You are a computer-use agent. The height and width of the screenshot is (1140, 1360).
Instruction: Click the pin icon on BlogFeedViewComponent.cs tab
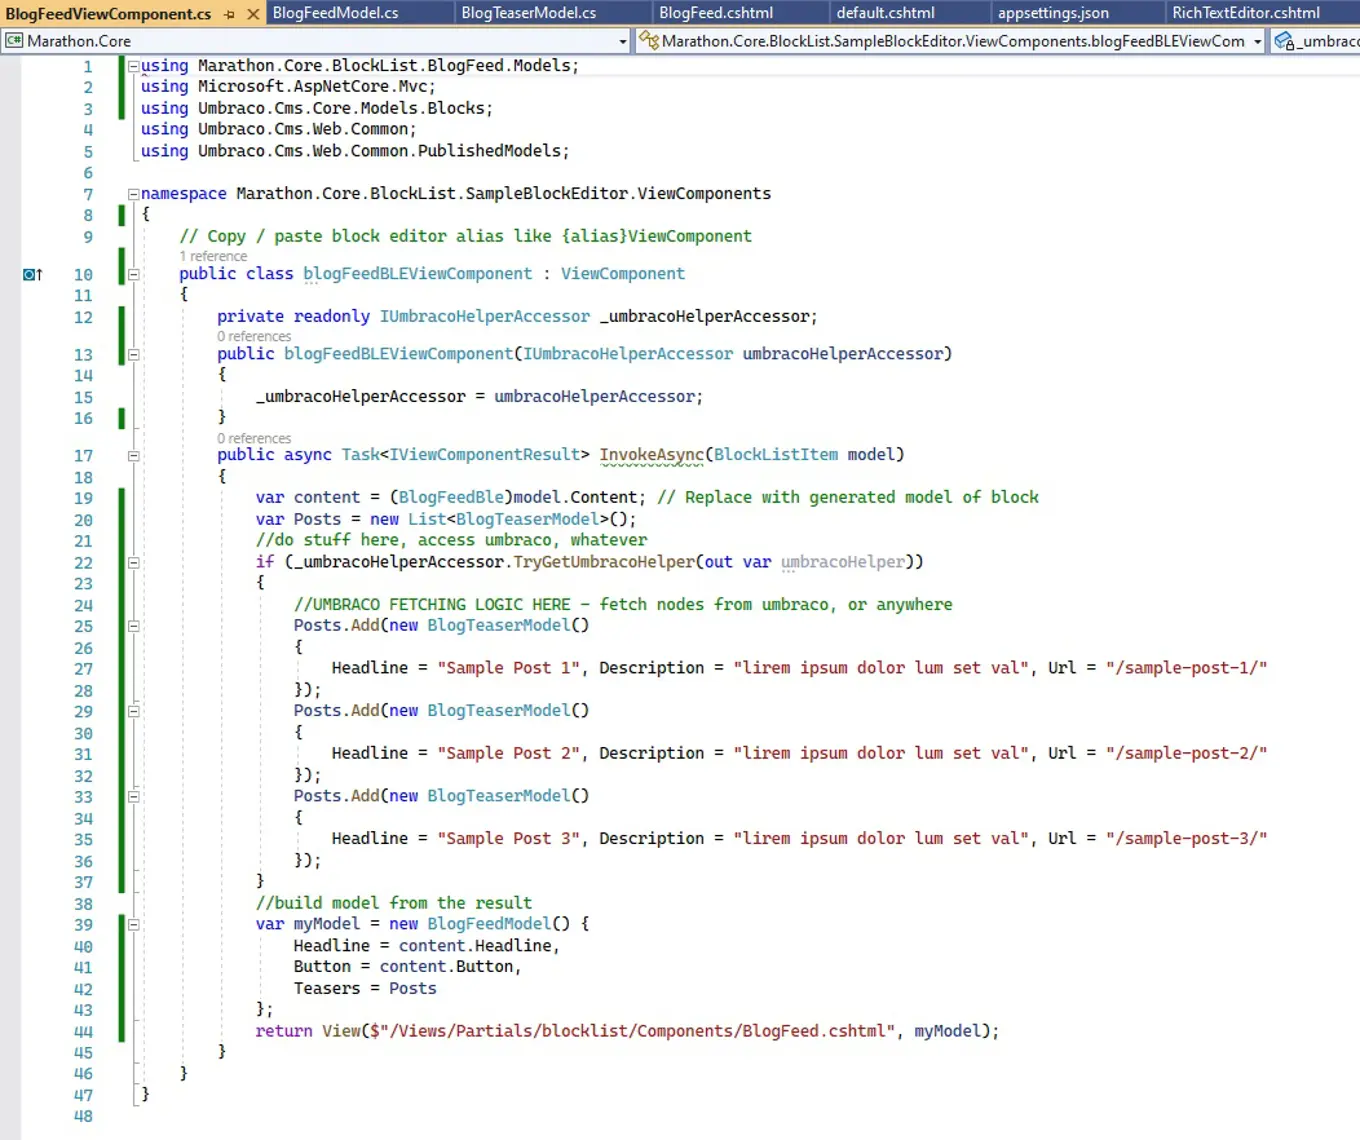(230, 14)
